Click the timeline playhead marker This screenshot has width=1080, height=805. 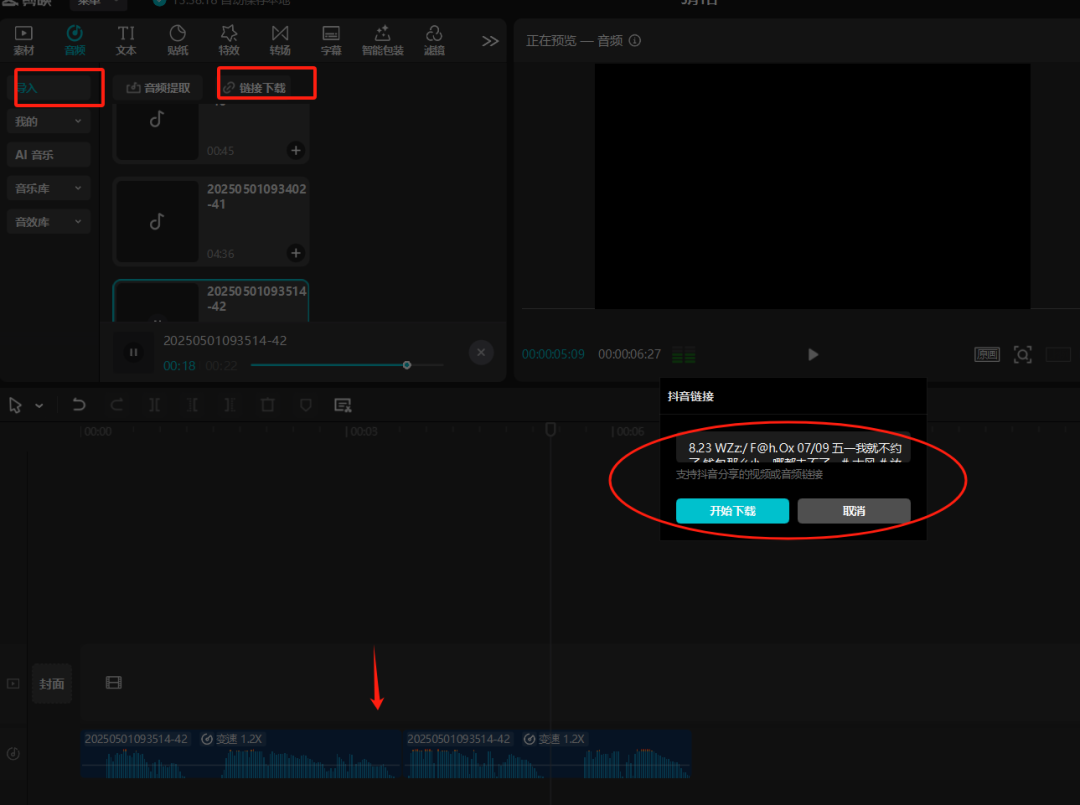coord(550,430)
